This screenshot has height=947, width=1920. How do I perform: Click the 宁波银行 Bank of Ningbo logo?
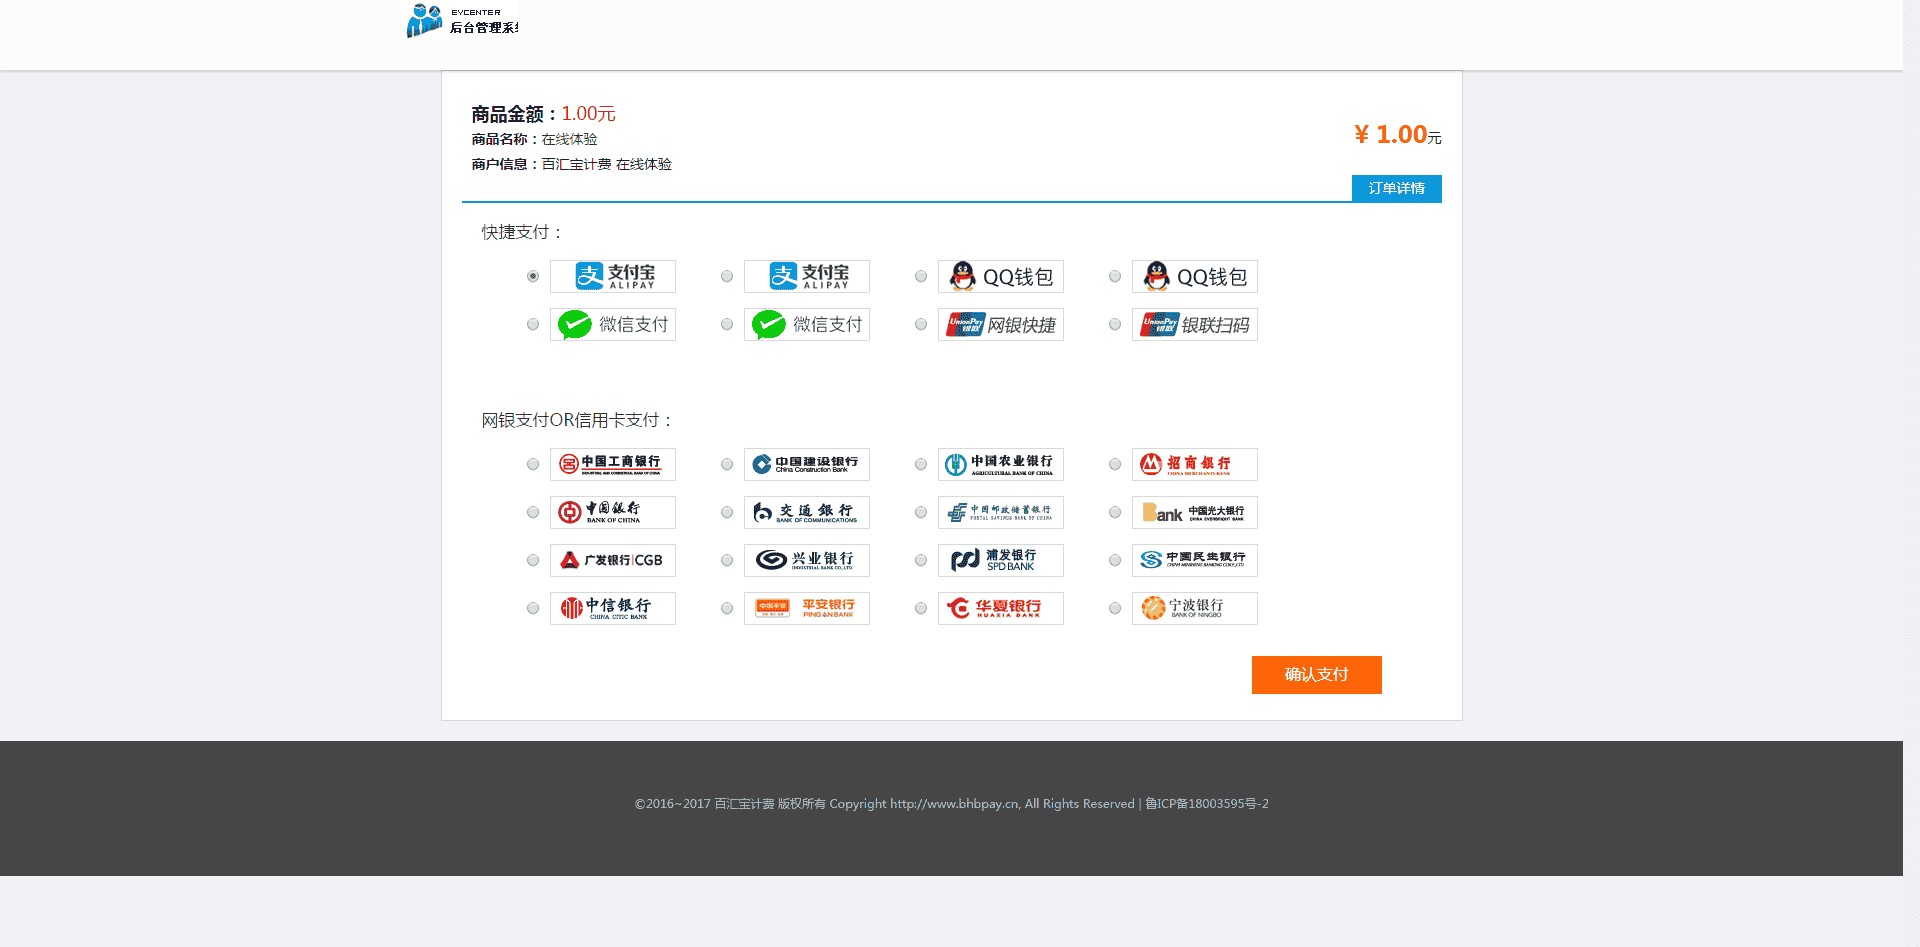click(1195, 608)
